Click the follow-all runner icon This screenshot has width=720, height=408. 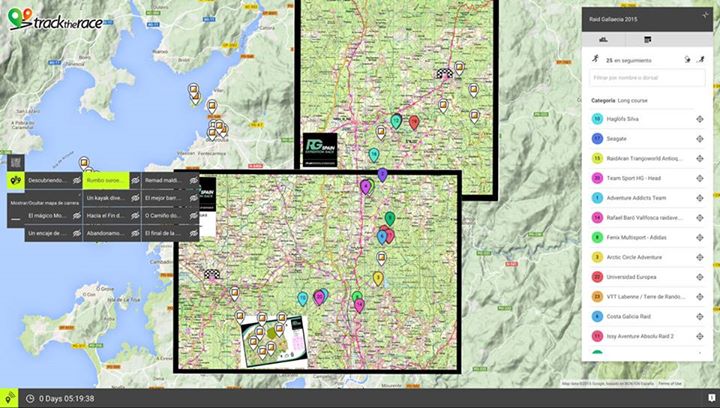(701, 60)
